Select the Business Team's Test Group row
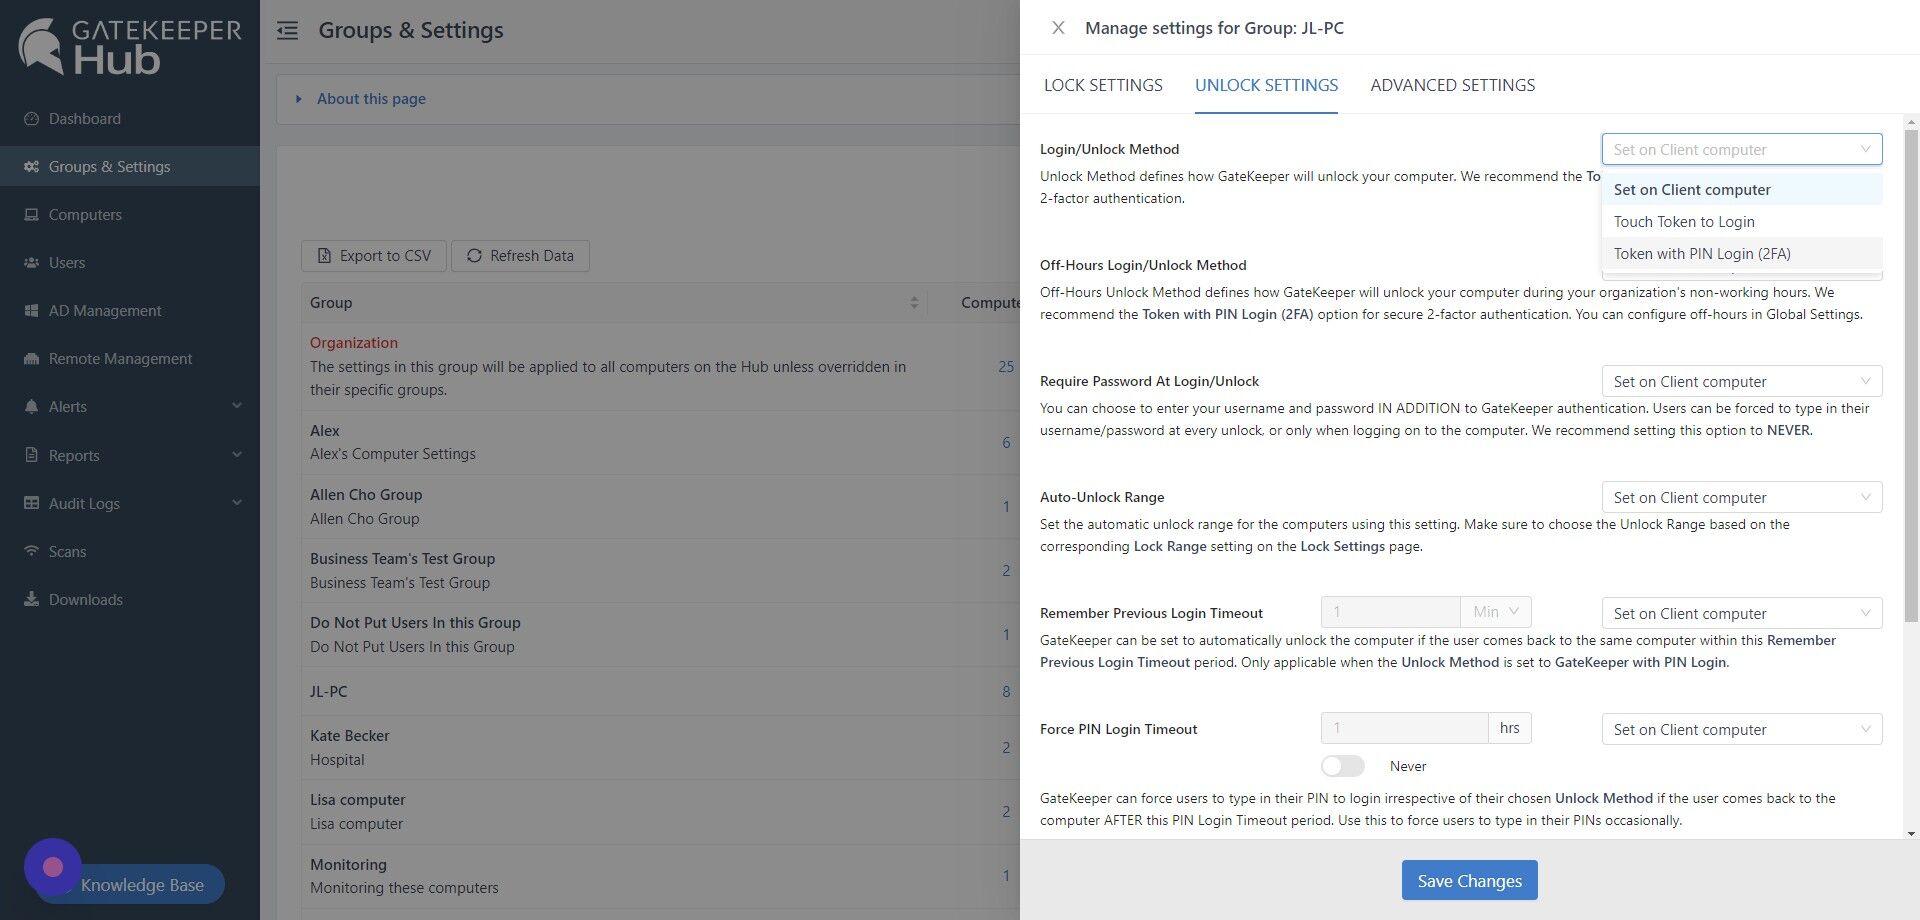This screenshot has width=1920, height=920. click(x=660, y=570)
